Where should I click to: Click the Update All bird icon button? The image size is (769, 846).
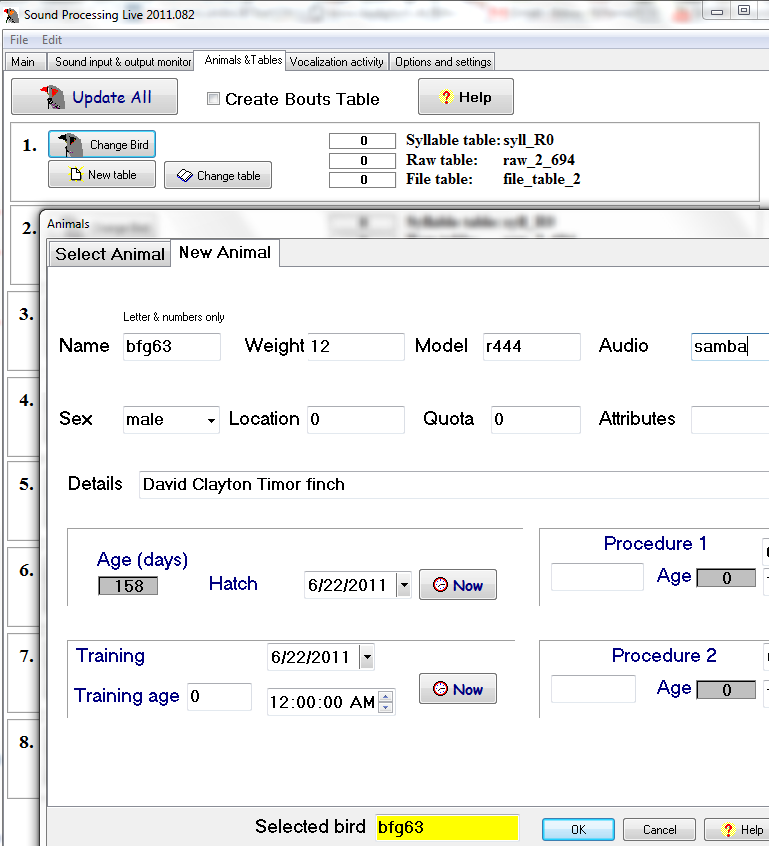(x=52, y=97)
